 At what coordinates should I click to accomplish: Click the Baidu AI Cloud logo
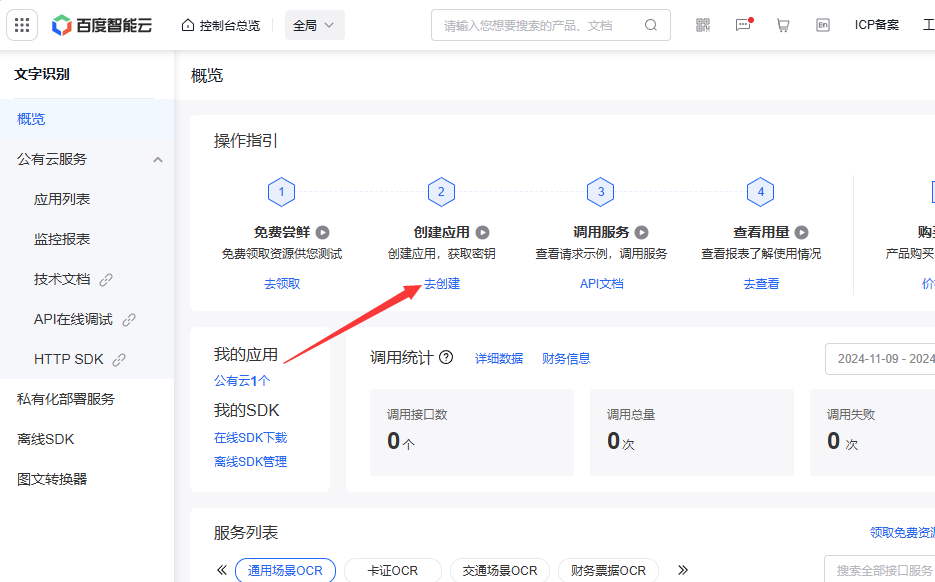click(101, 25)
